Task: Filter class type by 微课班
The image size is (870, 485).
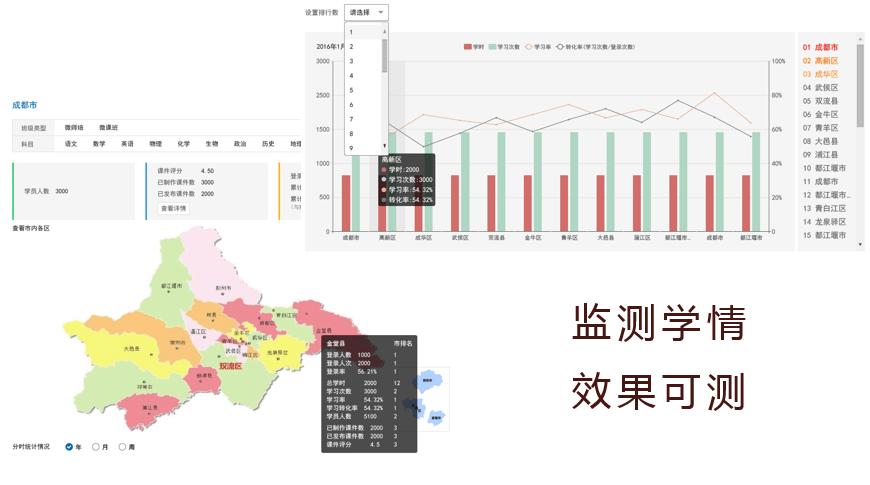Action: [109, 128]
